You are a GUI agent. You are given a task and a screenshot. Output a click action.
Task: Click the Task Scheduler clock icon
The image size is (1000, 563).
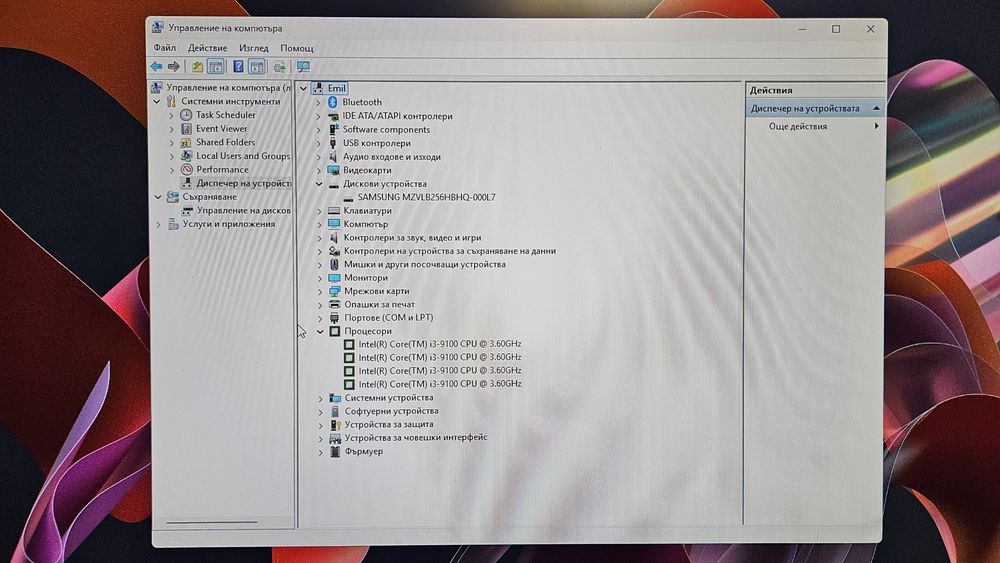point(186,115)
